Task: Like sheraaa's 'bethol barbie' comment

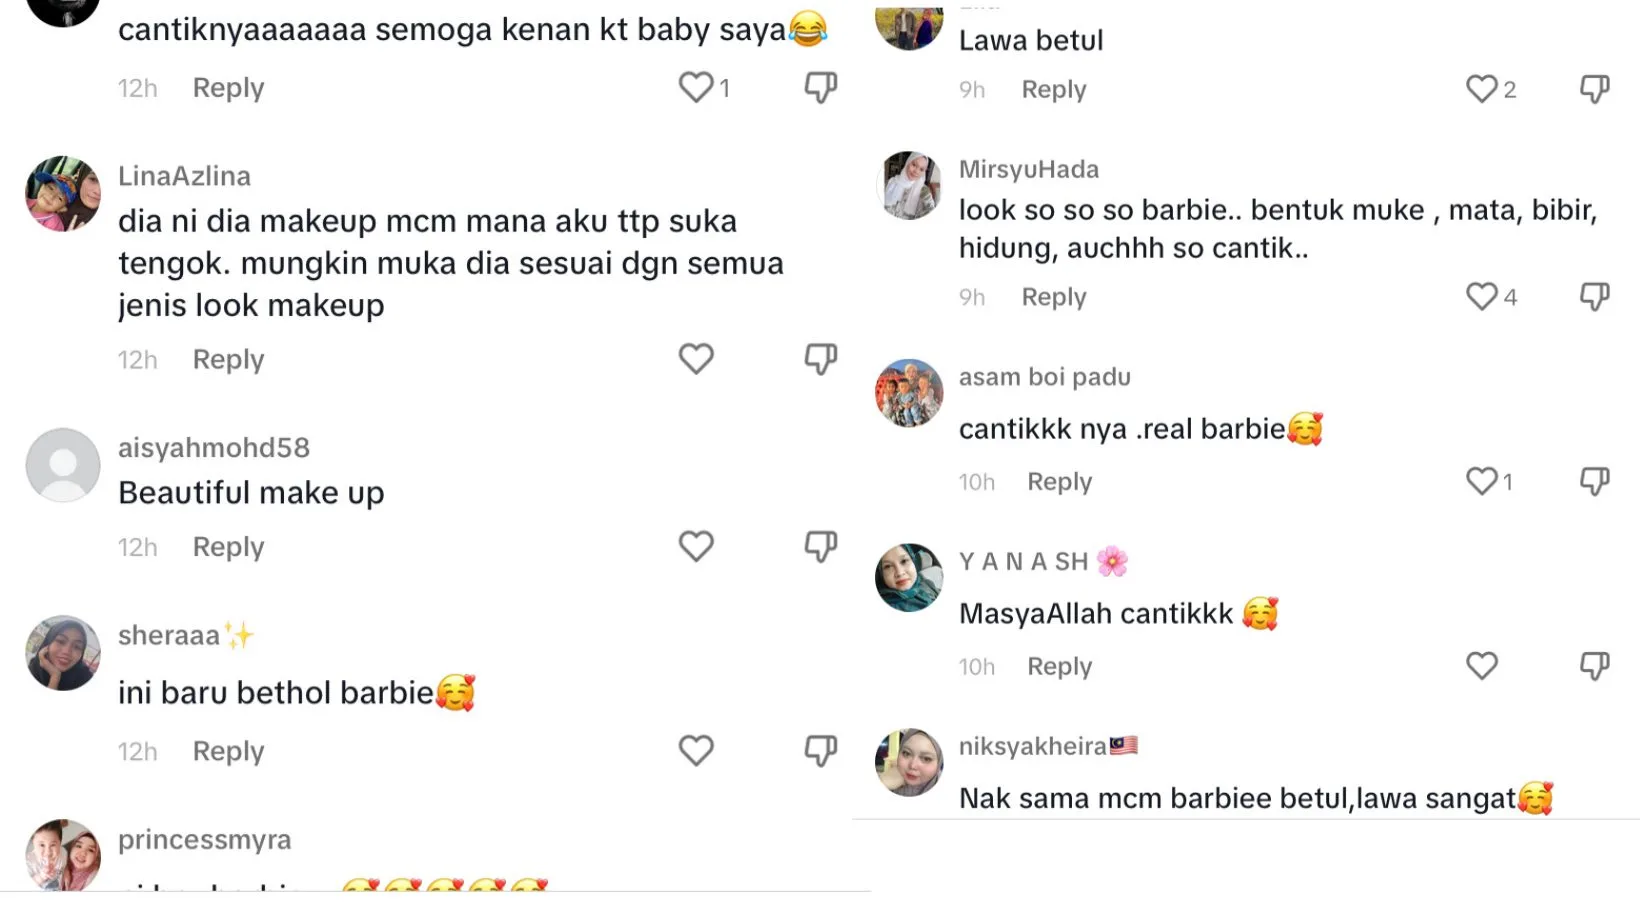Action: pos(696,750)
